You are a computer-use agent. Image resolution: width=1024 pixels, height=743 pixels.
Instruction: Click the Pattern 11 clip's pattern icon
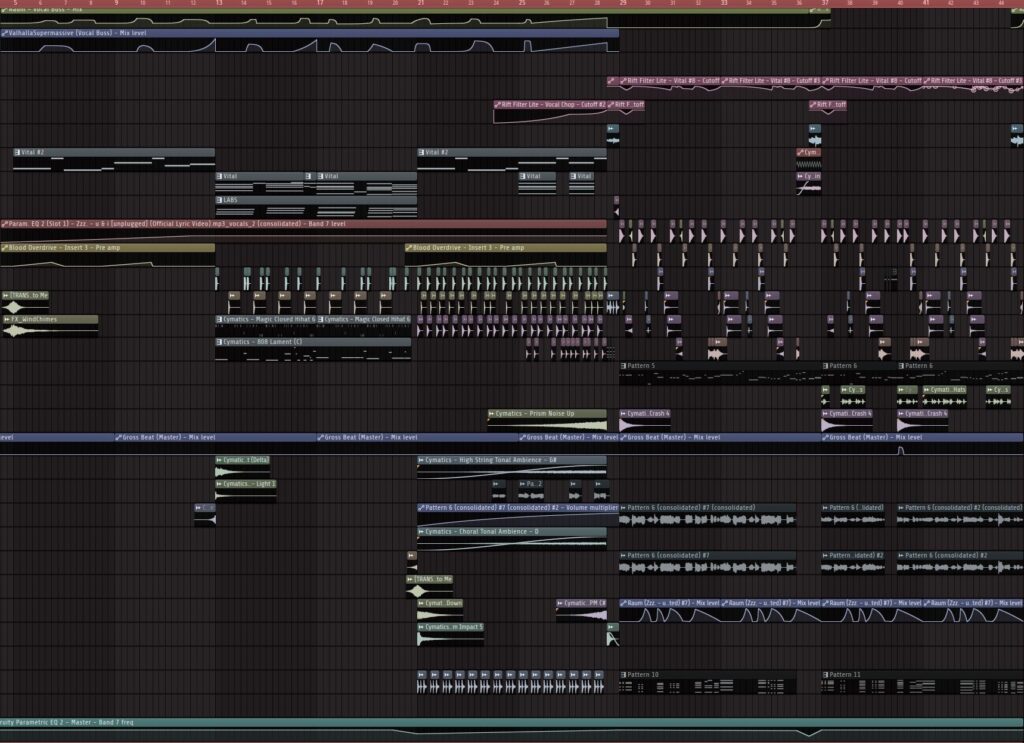point(826,675)
